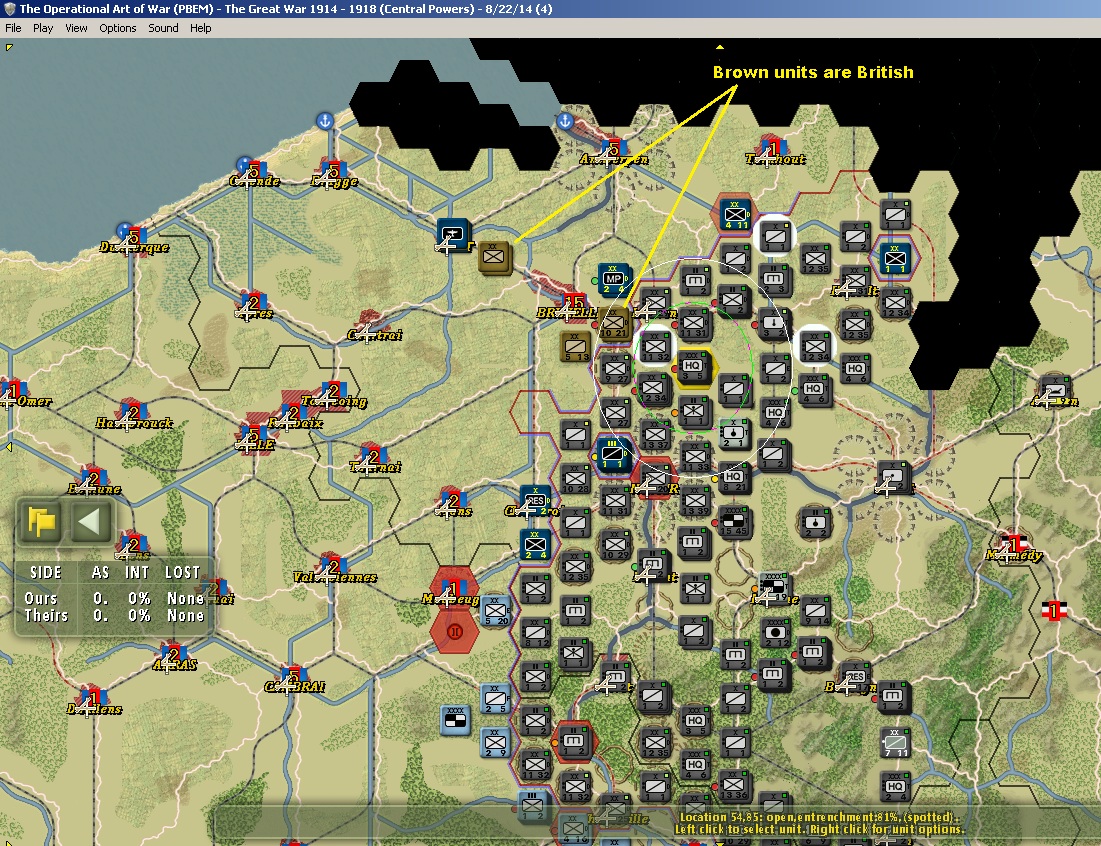Select the blue regiment cavalry unit 1-1
This screenshot has height=846, width=1101.
(613, 456)
